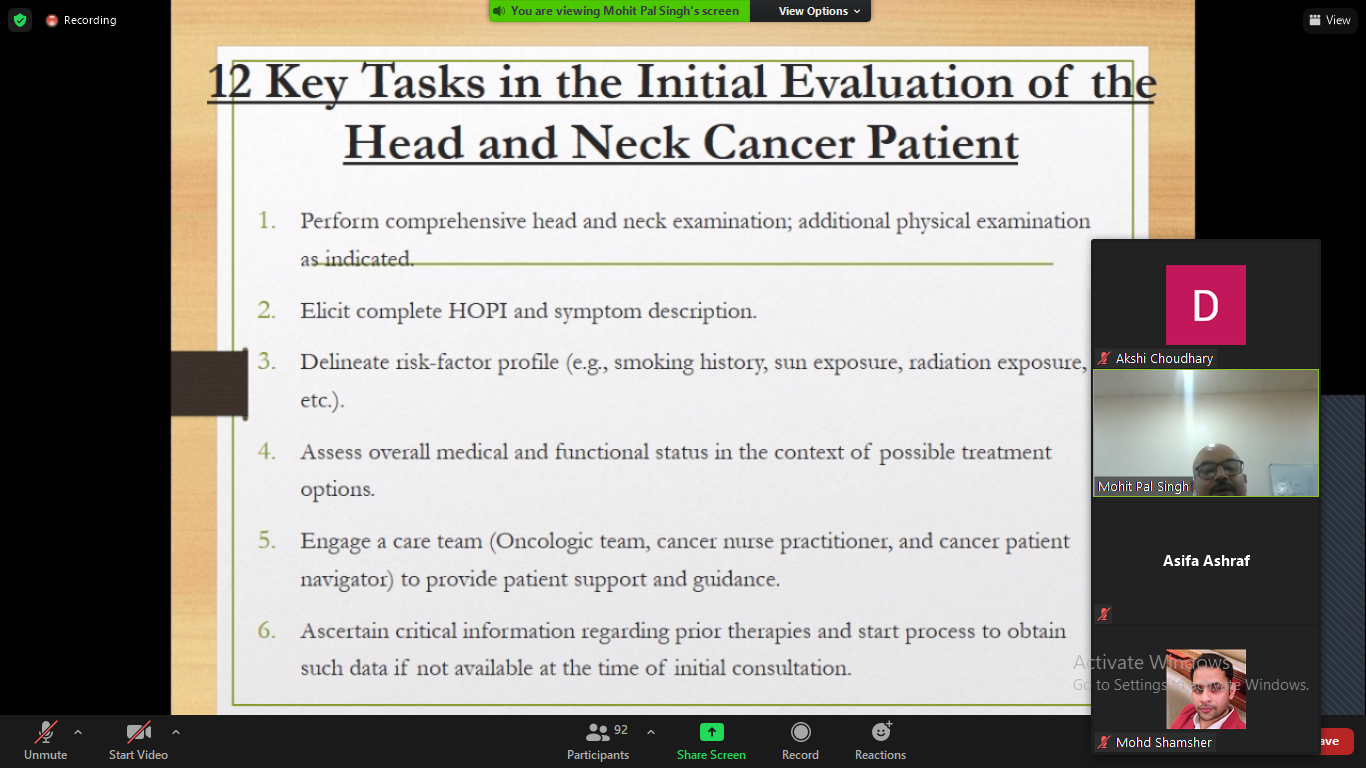Image resolution: width=1366 pixels, height=768 pixels.
Task: Click the red Recording indicator
Action: 81,20
